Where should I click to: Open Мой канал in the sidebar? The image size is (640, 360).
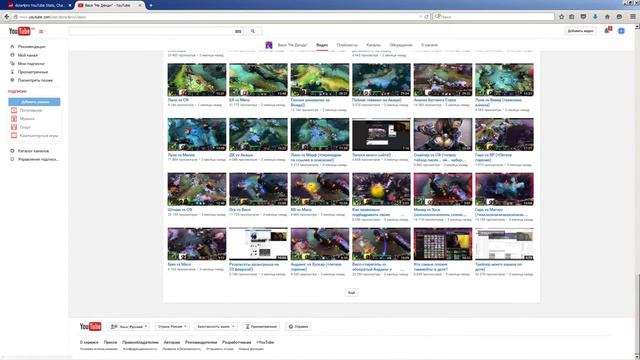(x=28, y=55)
